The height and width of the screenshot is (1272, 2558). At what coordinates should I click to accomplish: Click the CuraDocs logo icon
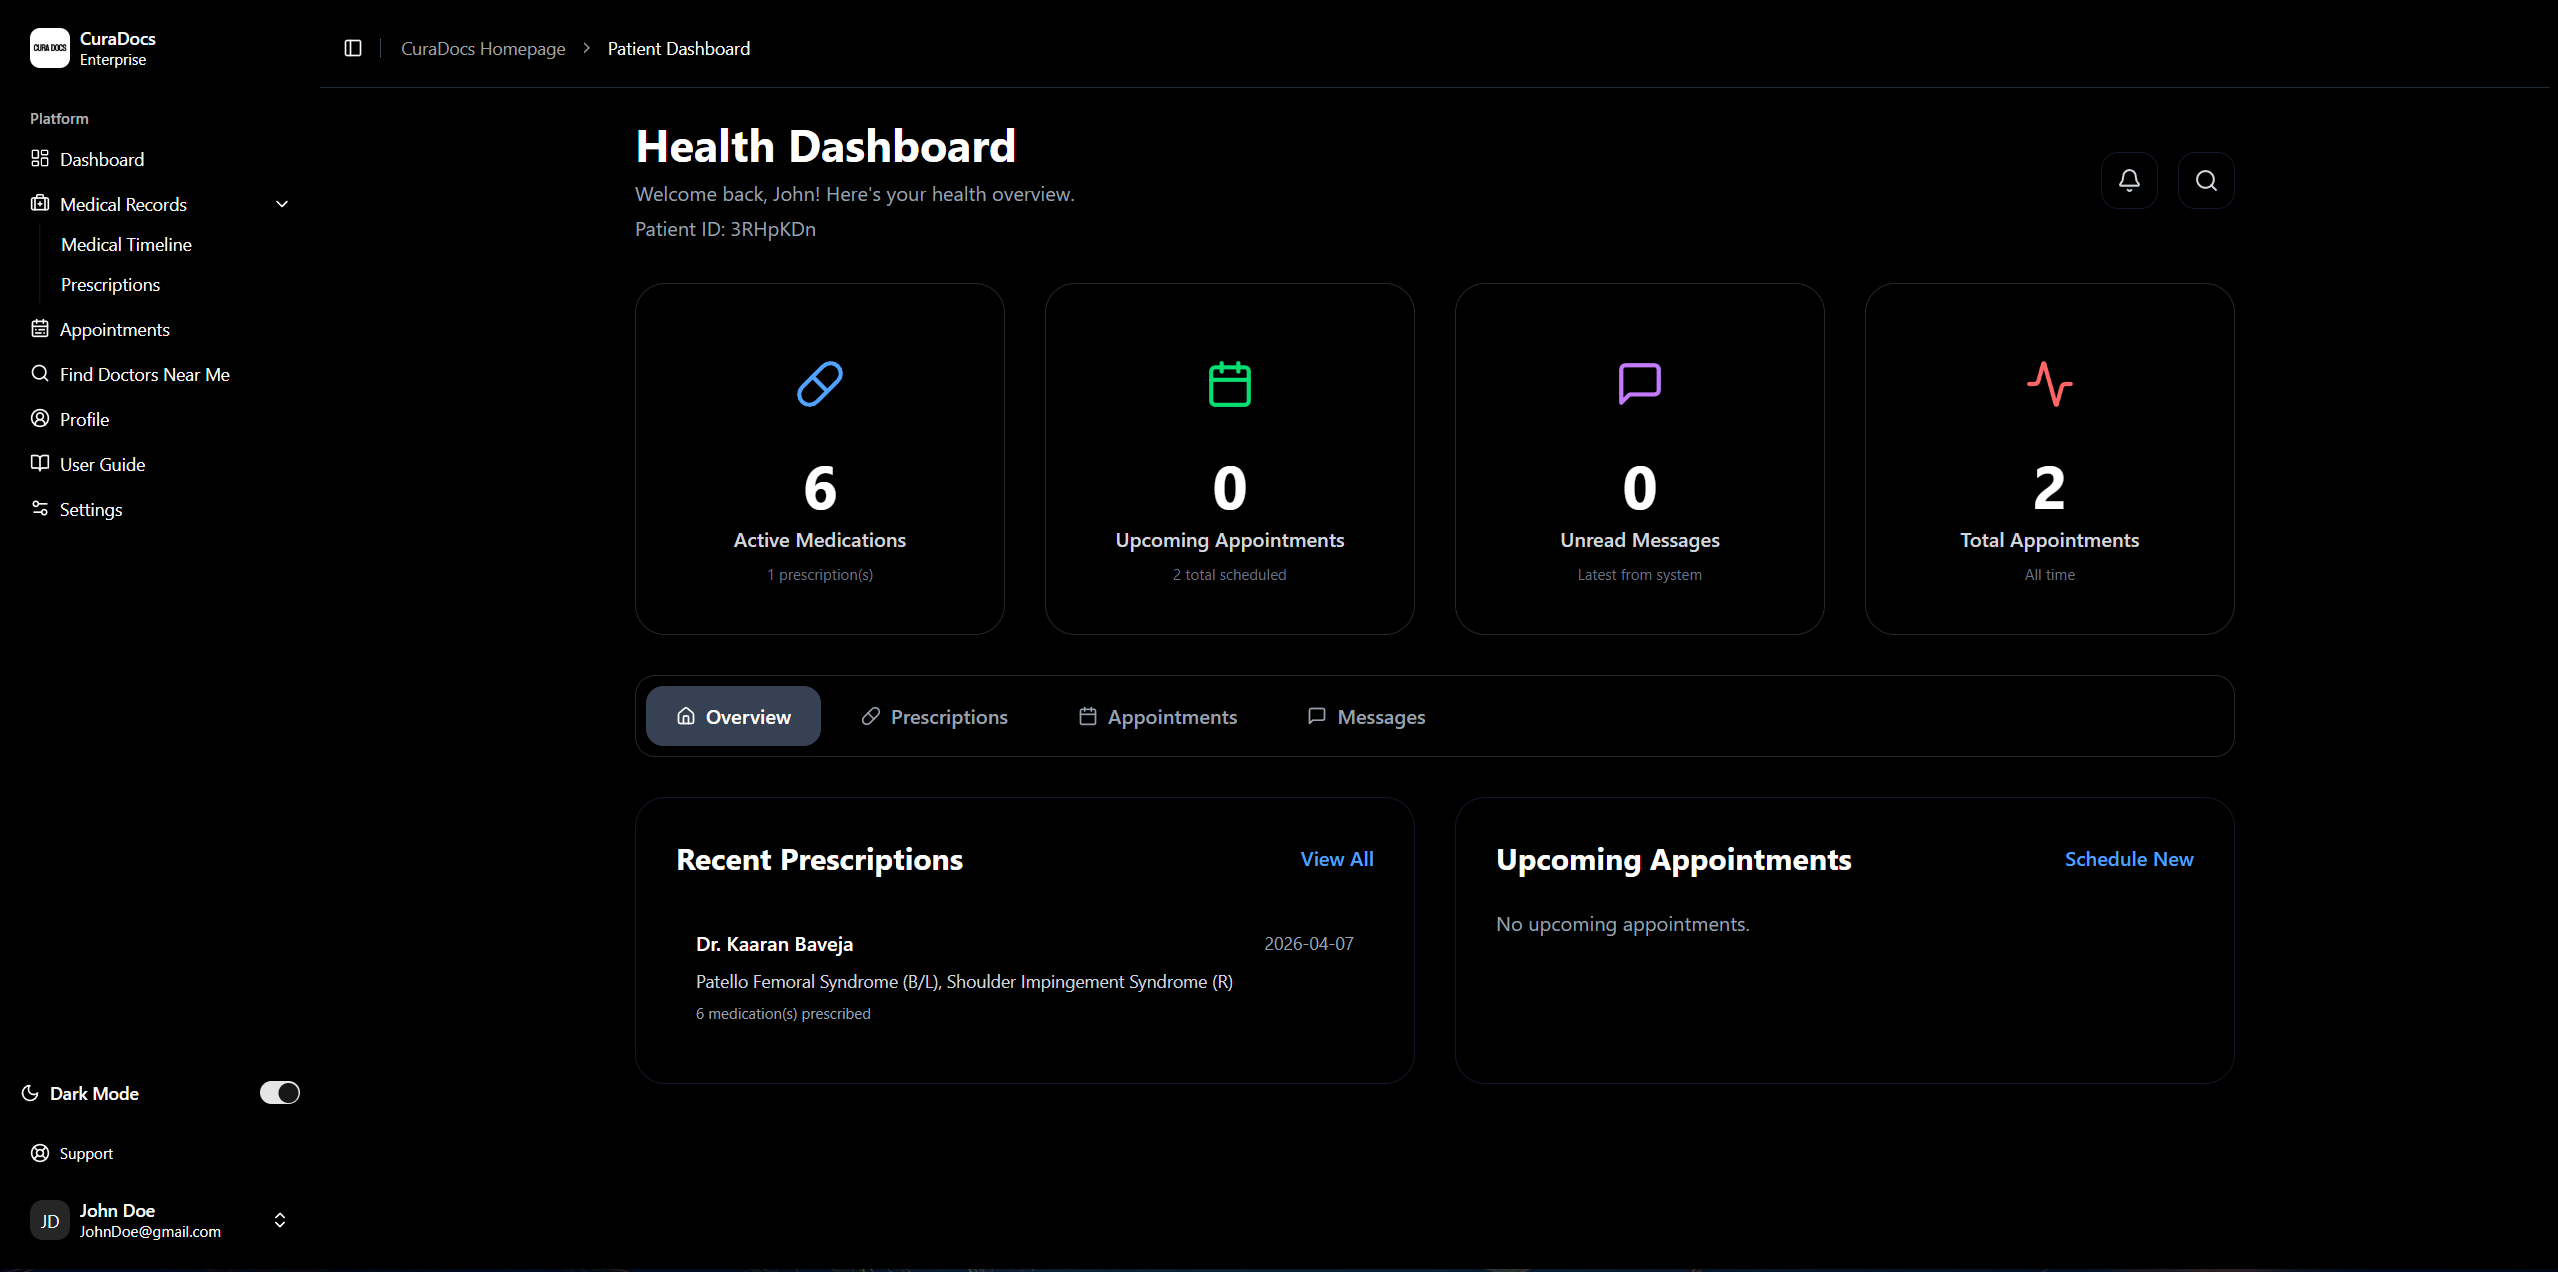coord(50,48)
